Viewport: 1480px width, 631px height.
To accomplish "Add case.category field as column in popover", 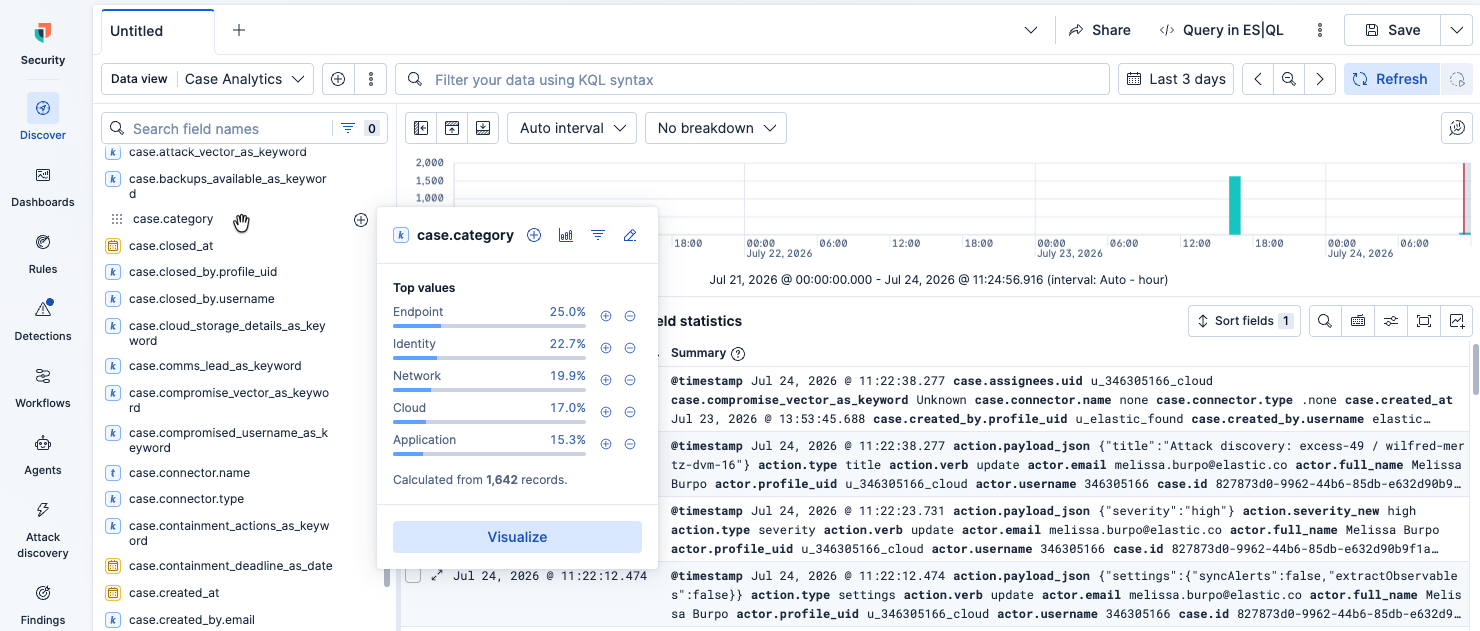I will 534,235.
